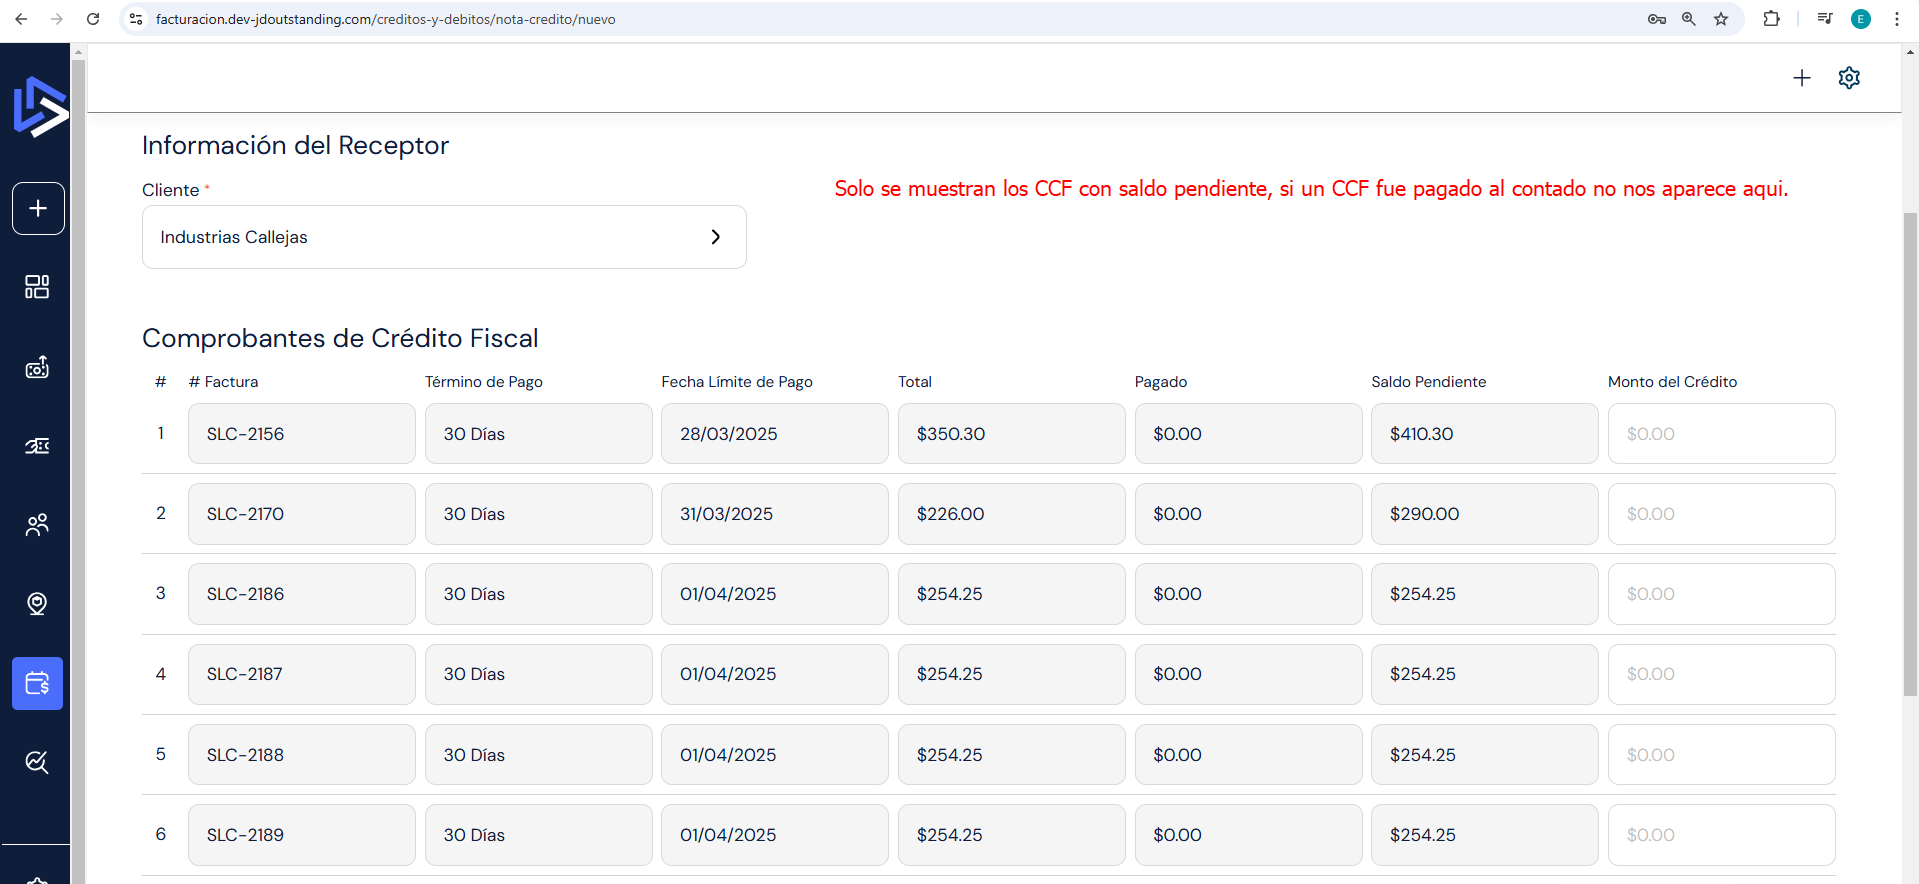Screen dimensions: 1919x884
Task: View site information icon in address bar
Action: pos(136,19)
